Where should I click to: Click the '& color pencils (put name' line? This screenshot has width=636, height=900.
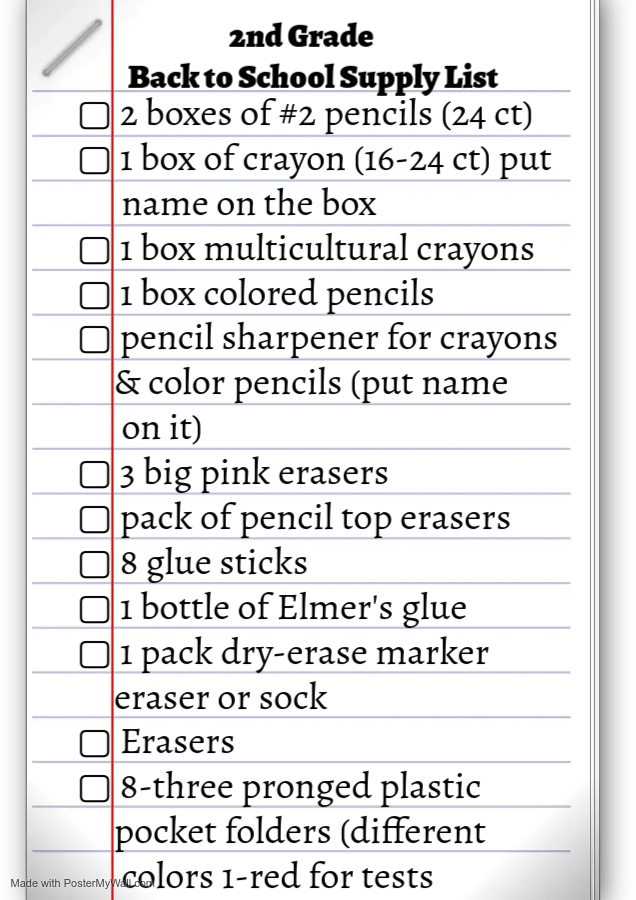(x=312, y=384)
